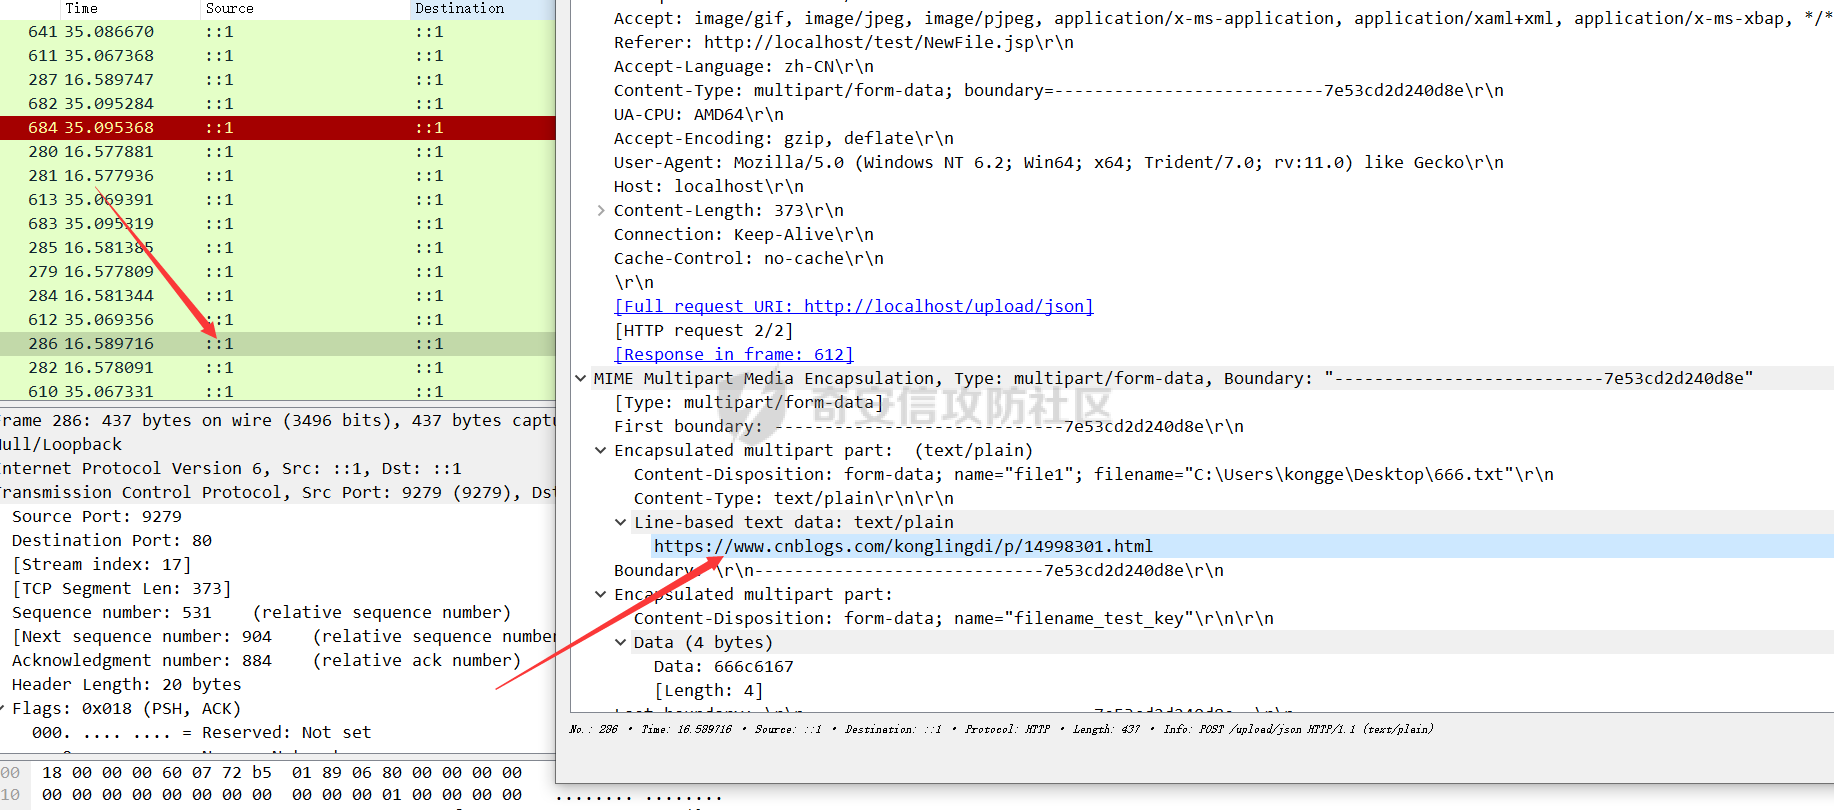Select packet 610 at time 35.067331
Viewport: 1834px width, 810px height.
(x=278, y=390)
